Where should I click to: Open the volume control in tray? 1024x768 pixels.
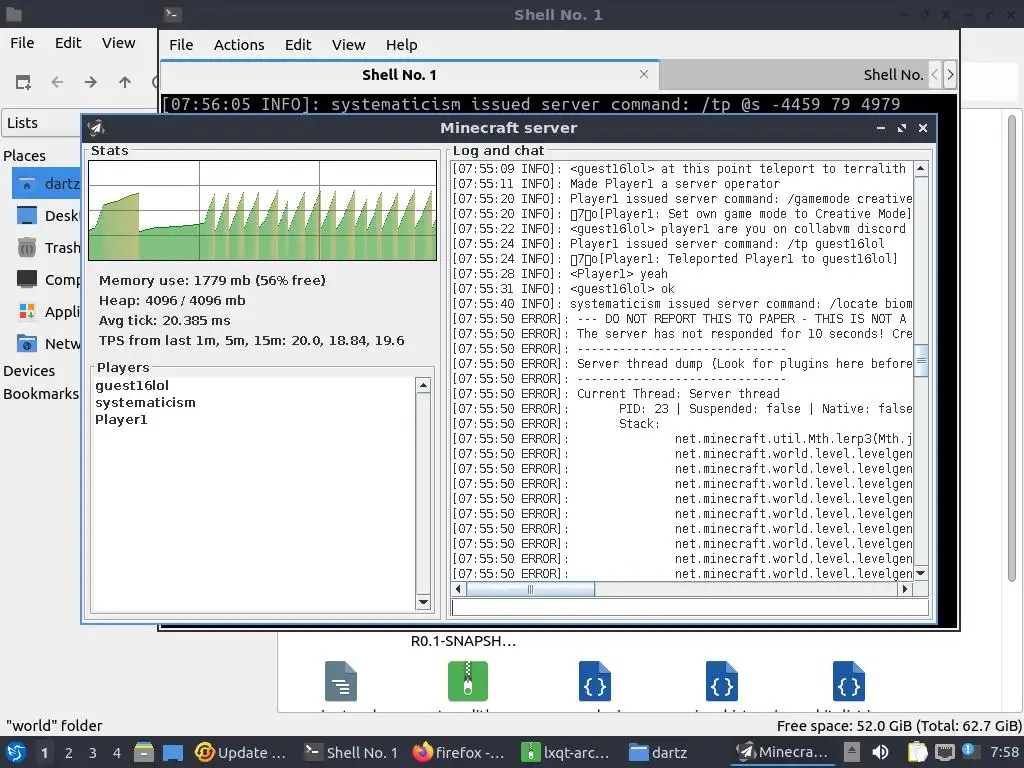pyautogui.click(x=880, y=752)
